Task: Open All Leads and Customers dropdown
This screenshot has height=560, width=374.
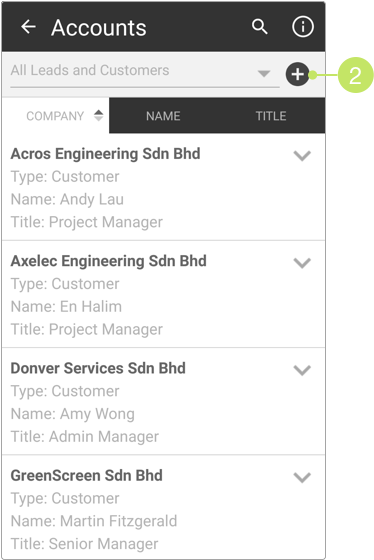Action: coord(145,71)
